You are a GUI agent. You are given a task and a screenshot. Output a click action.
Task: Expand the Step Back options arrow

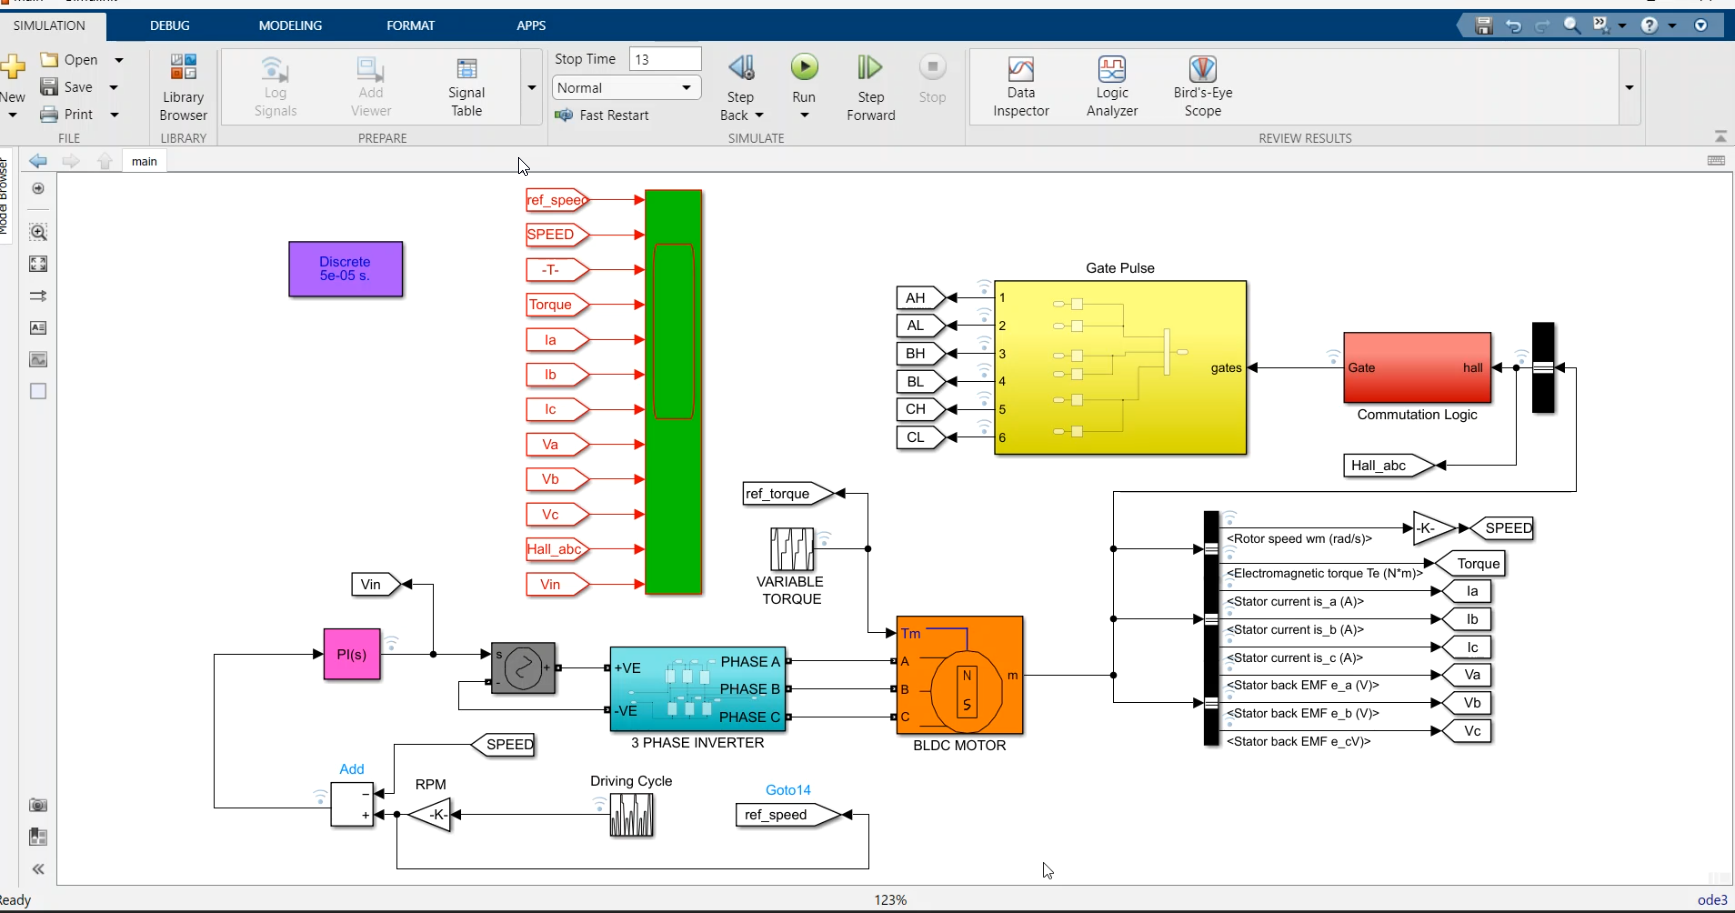pos(759,115)
